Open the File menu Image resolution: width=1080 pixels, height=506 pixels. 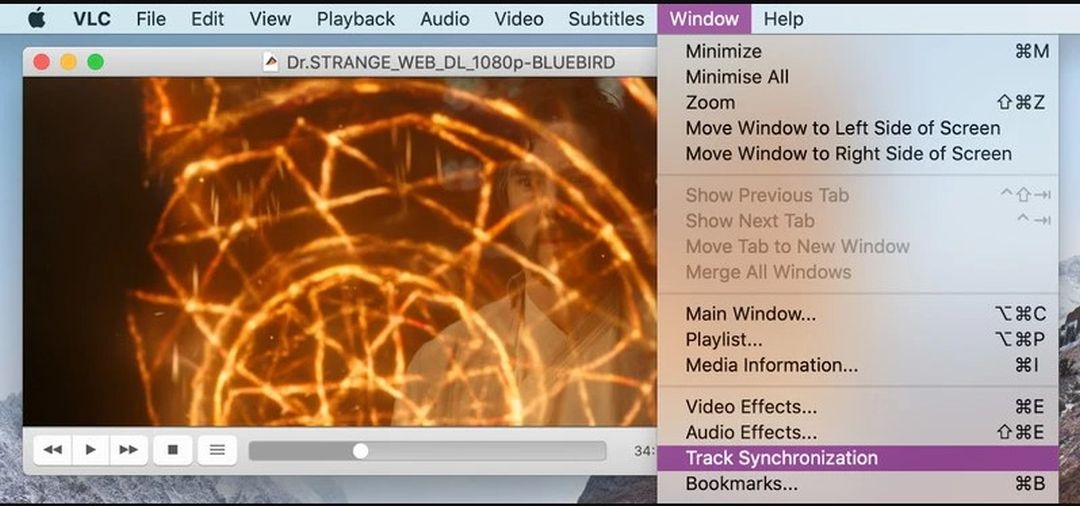click(151, 19)
